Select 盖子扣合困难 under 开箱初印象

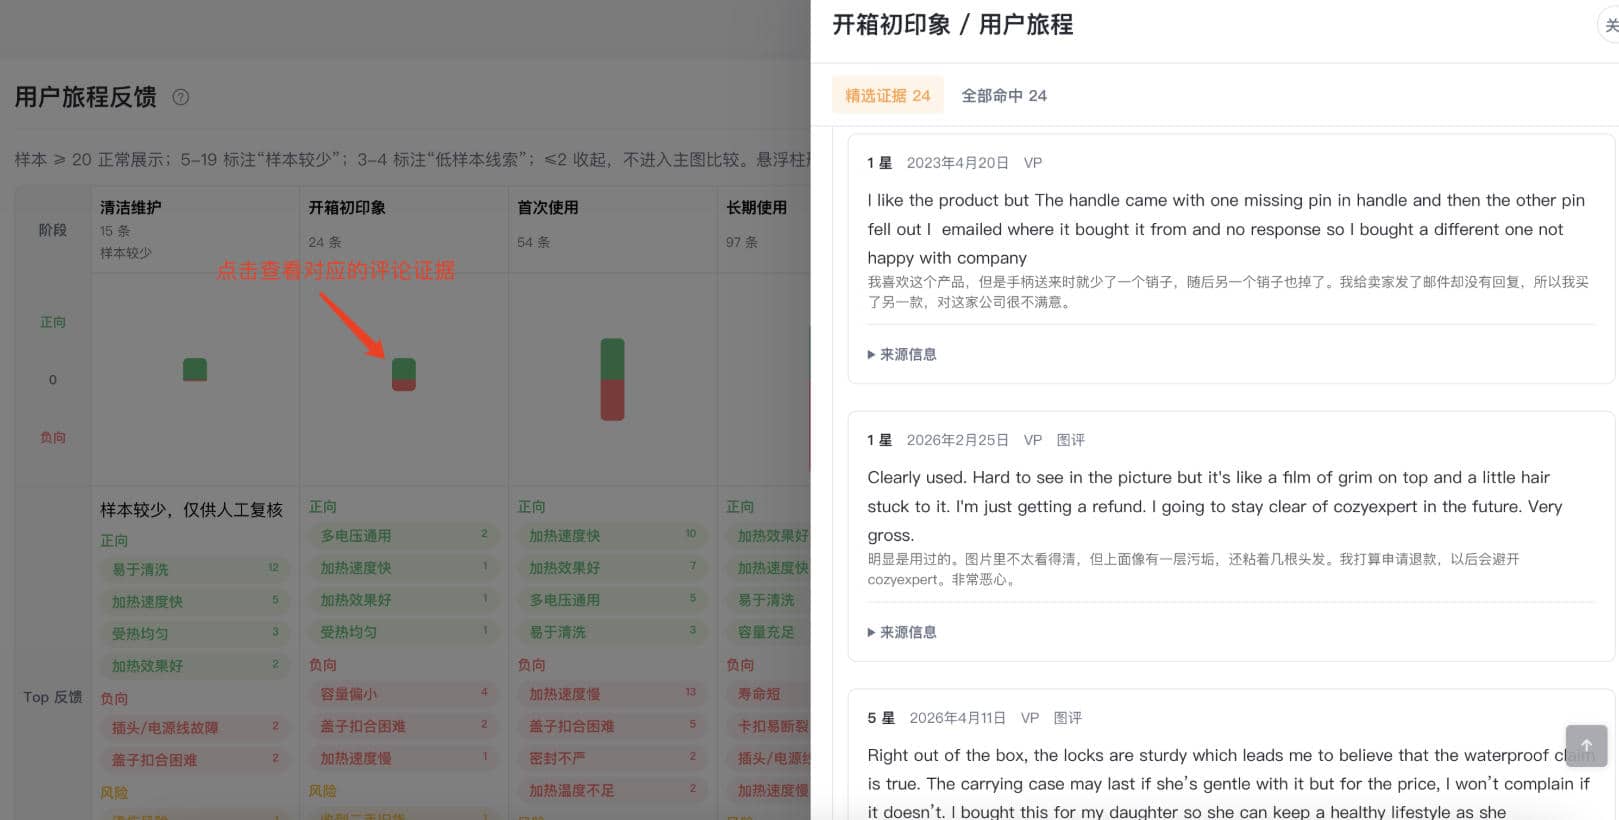[x=402, y=726]
